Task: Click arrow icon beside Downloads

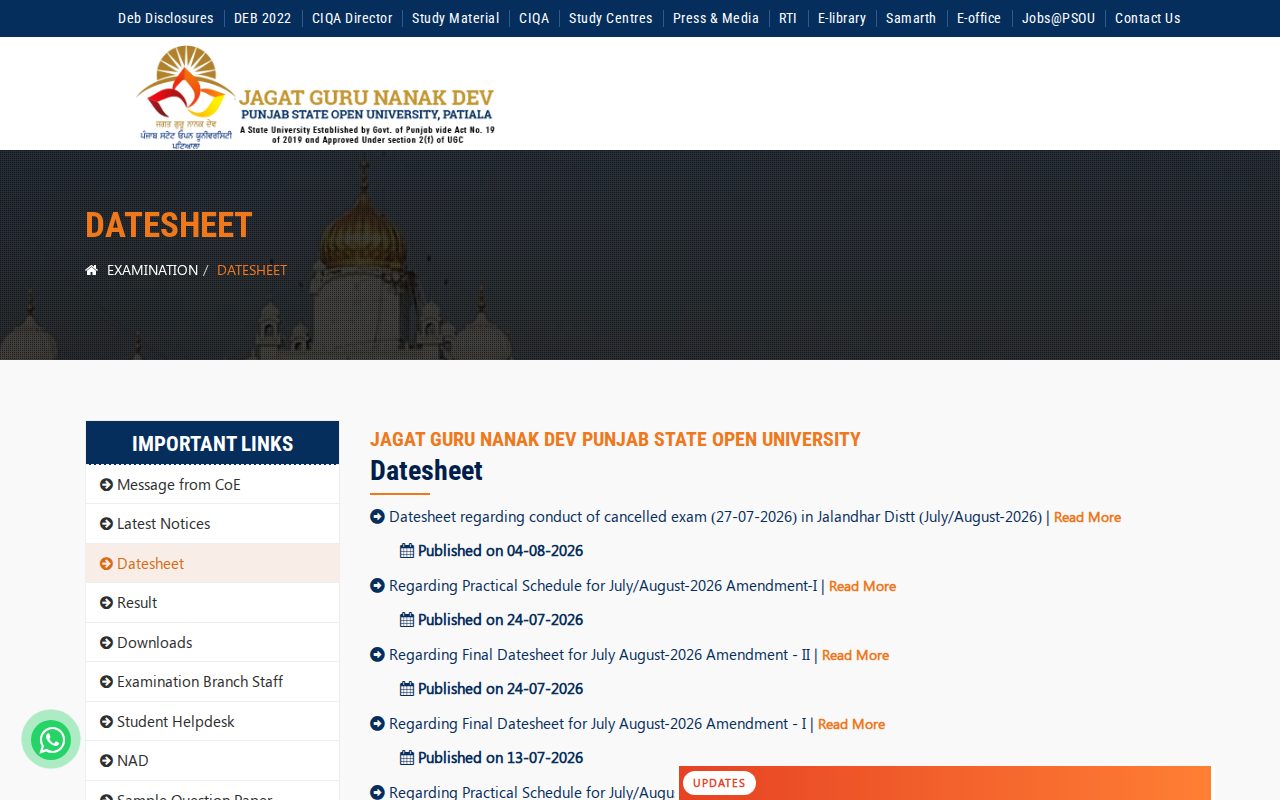Action: (106, 643)
